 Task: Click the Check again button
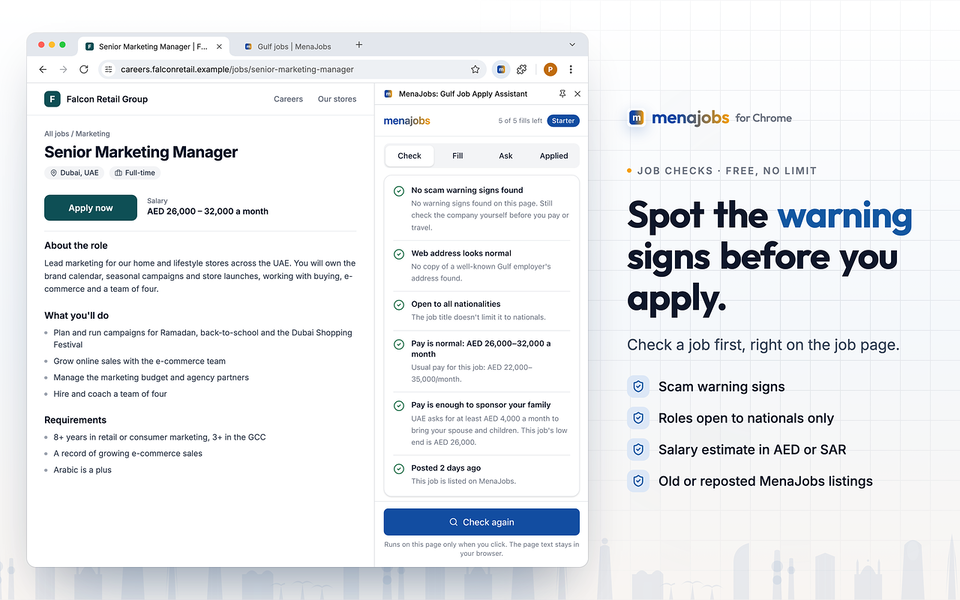pos(482,522)
